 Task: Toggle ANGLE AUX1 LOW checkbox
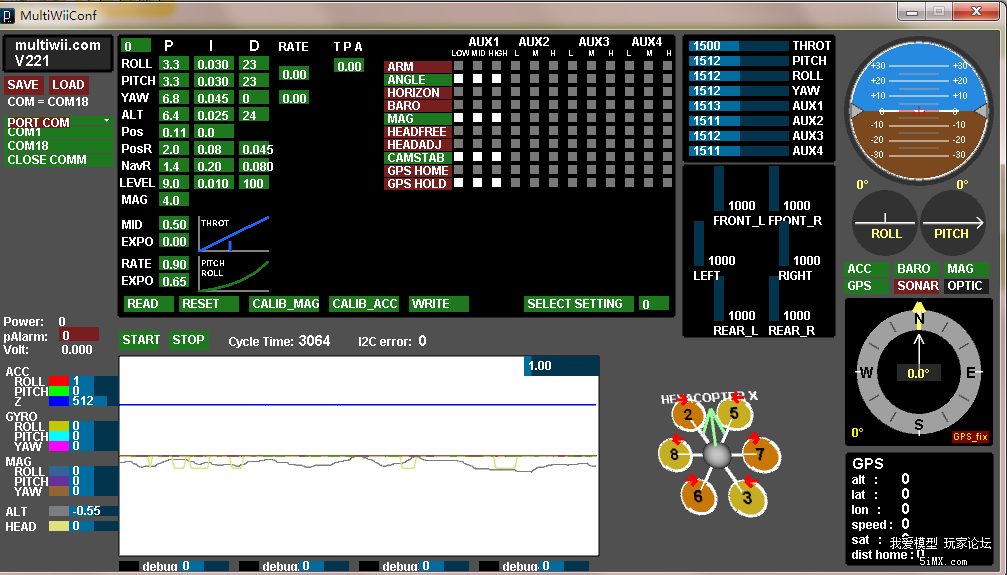[x=459, y=79]
